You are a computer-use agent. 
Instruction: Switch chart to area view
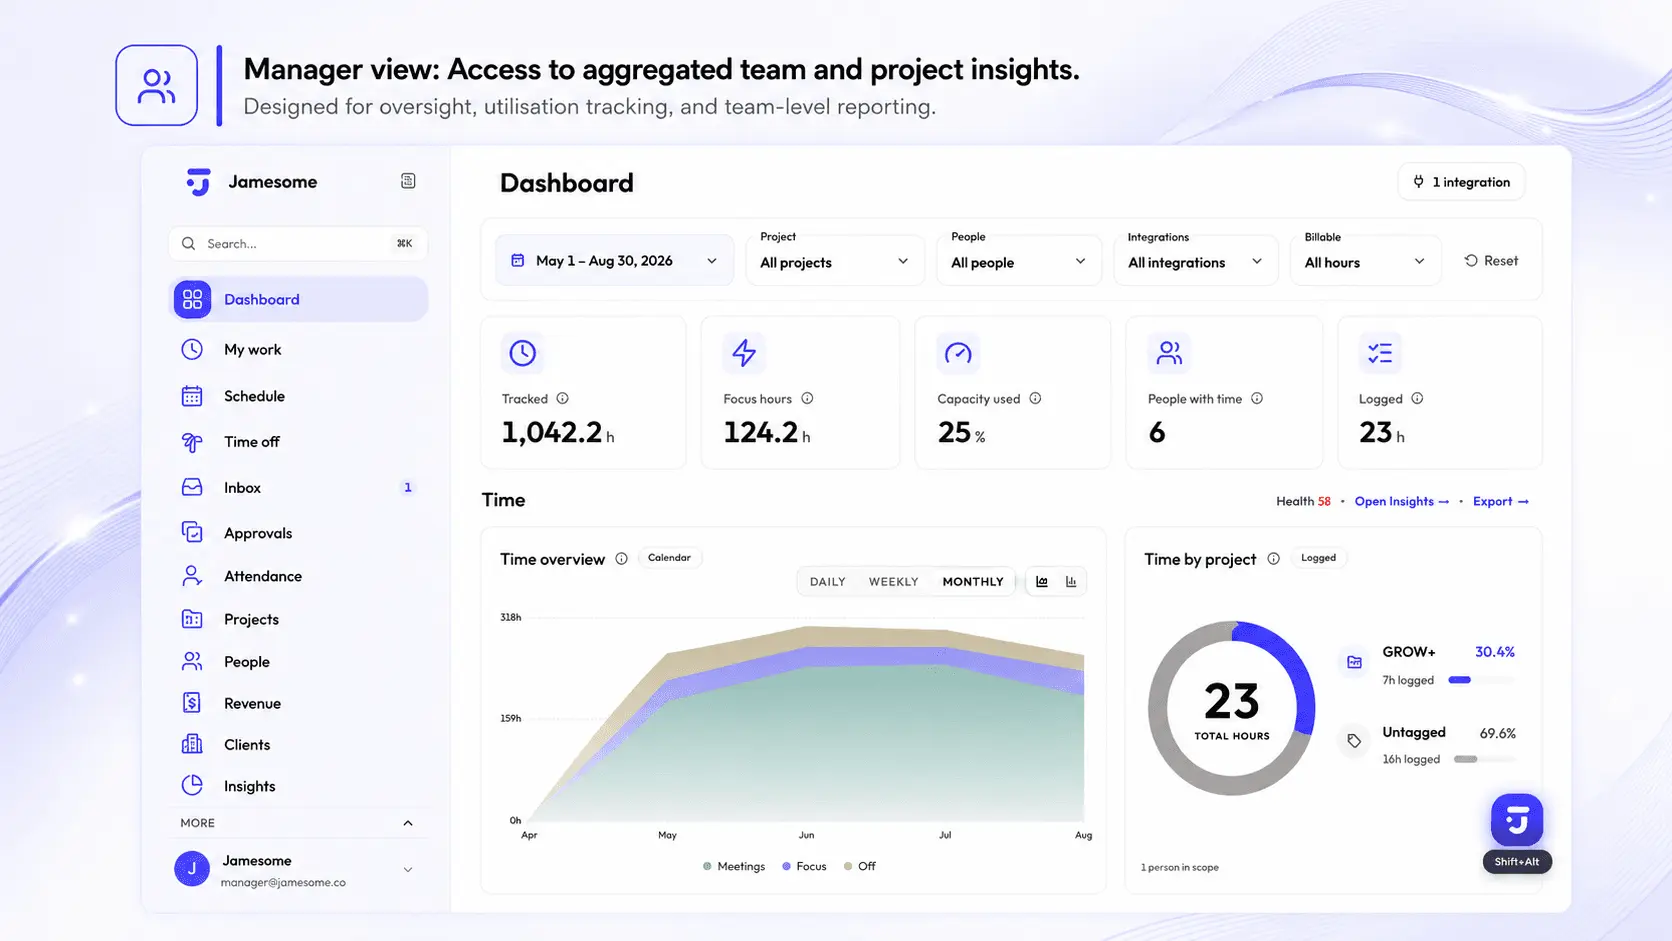pyautogui.click(x=1042, y=581)
